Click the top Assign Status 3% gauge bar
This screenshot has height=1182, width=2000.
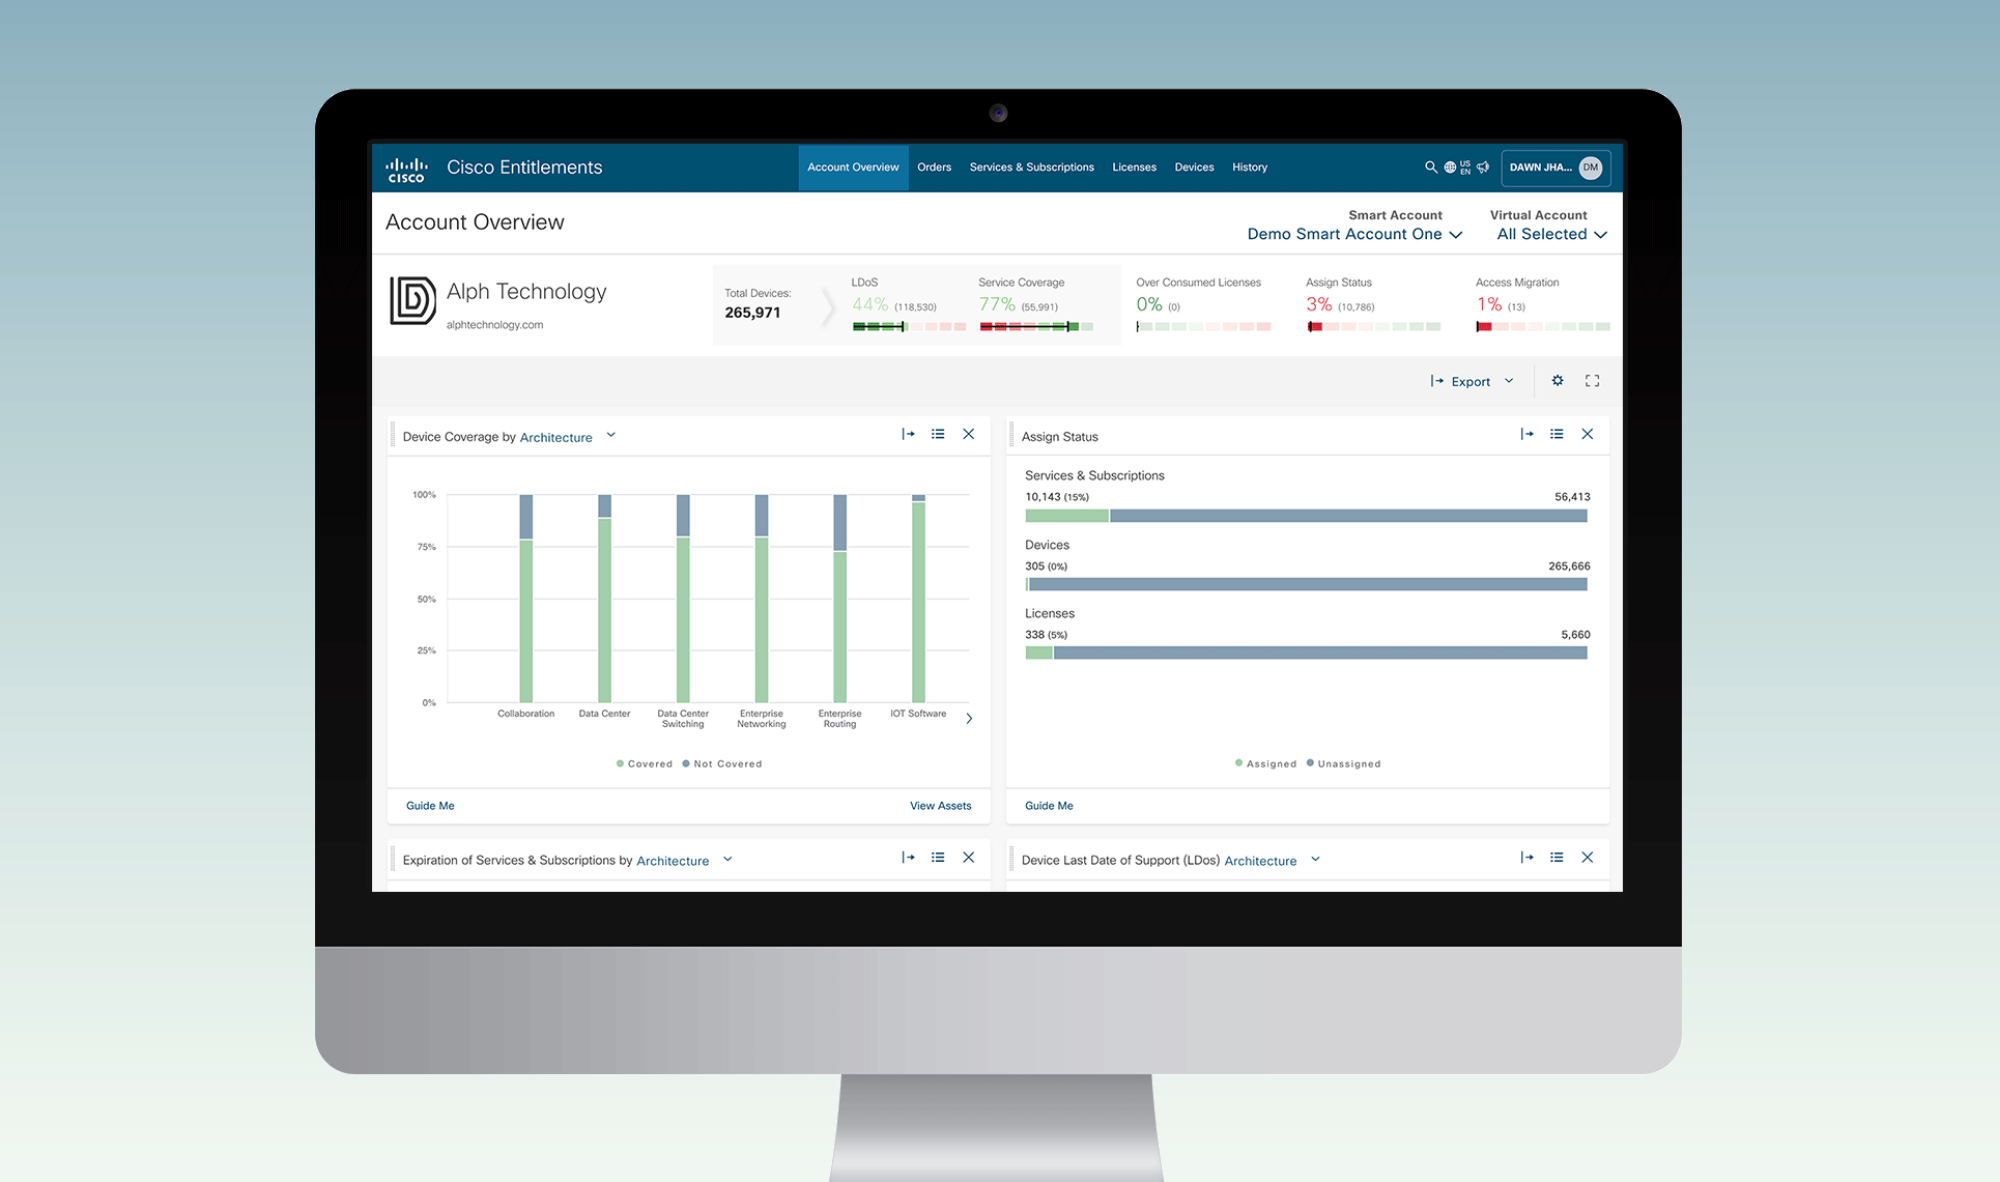(1374, 327)
